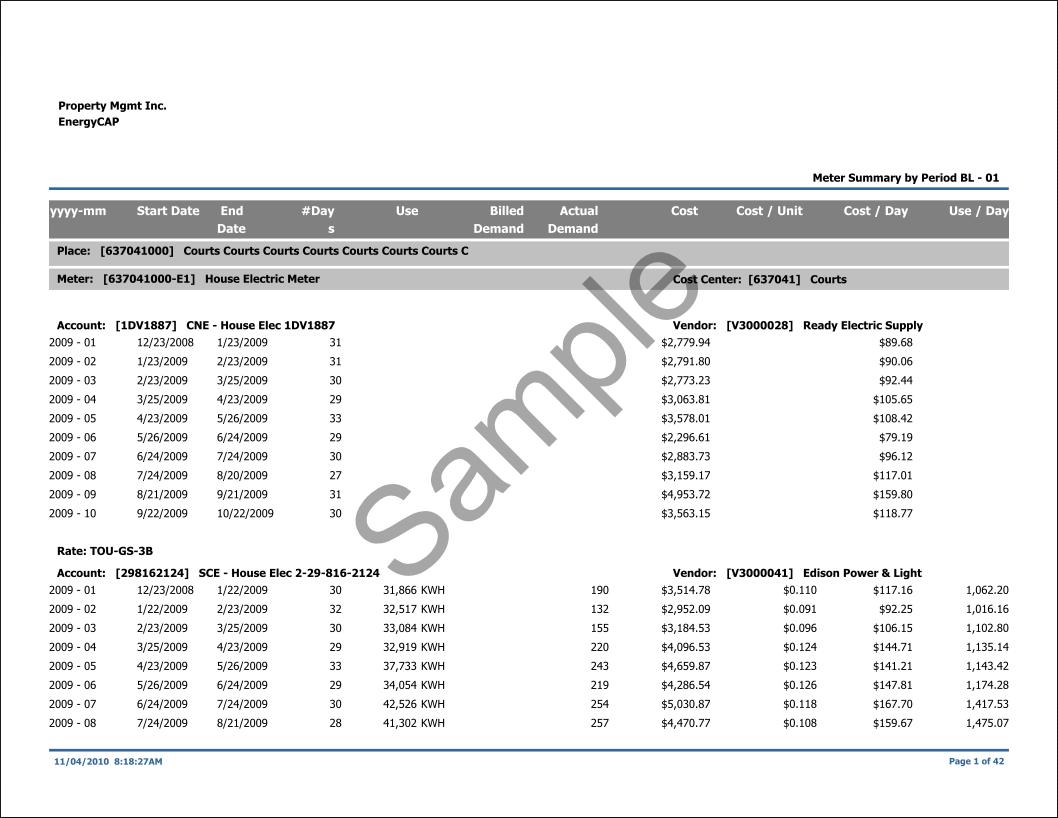Image resolution: width=1058 pixels, height=818 pixels.
Task: Click the Start Date column header
Action: 167,211
